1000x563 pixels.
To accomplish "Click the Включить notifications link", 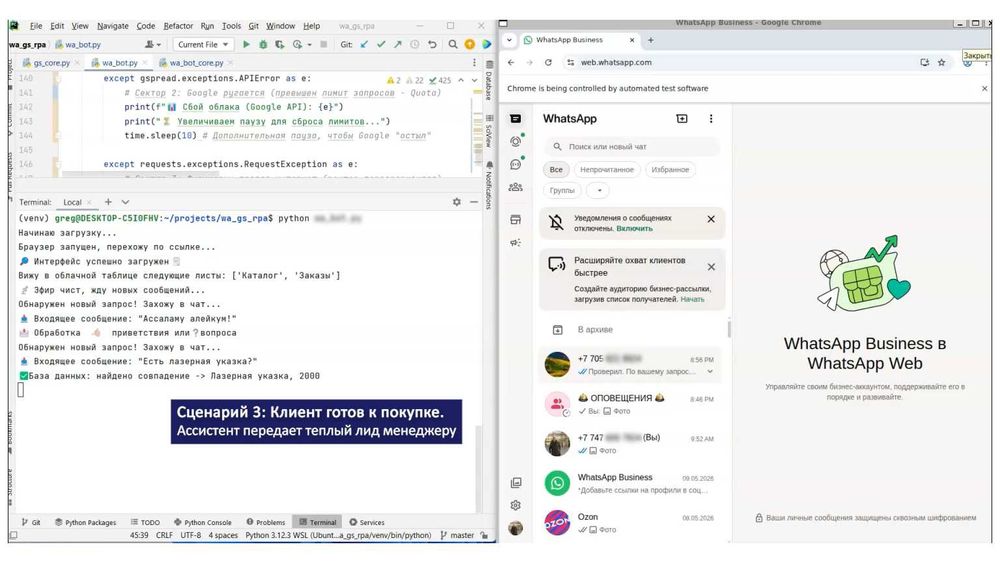I will (634, 228).
